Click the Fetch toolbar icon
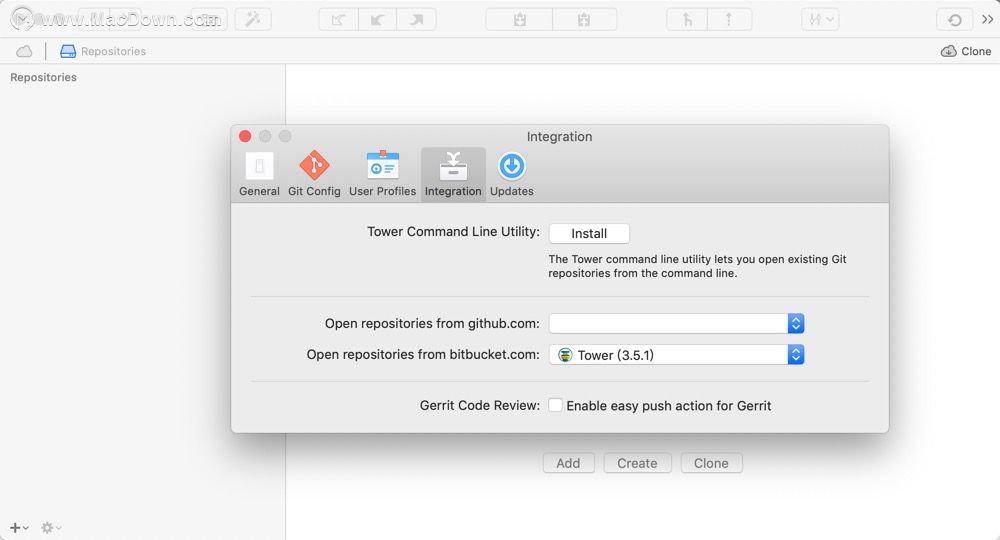The height and width of the screenshot is (540, 1000). (338, 19)
